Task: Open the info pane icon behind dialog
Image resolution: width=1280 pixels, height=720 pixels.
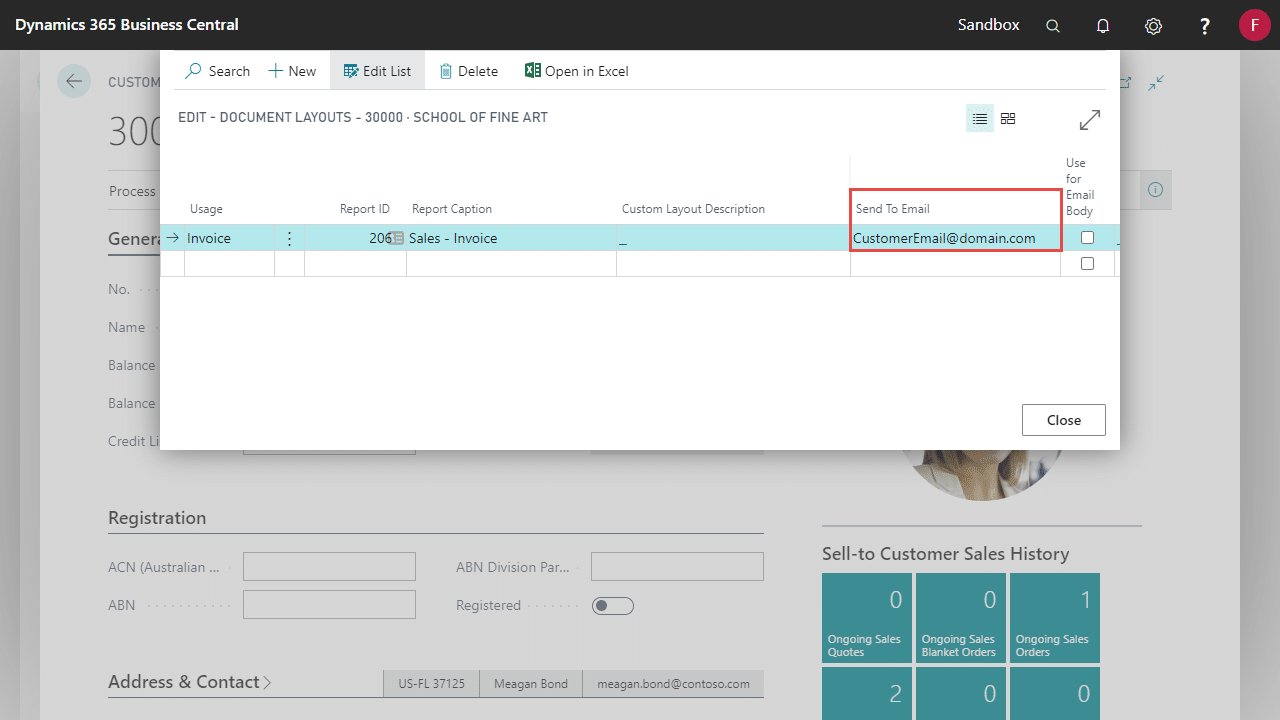Action: 1156,189
